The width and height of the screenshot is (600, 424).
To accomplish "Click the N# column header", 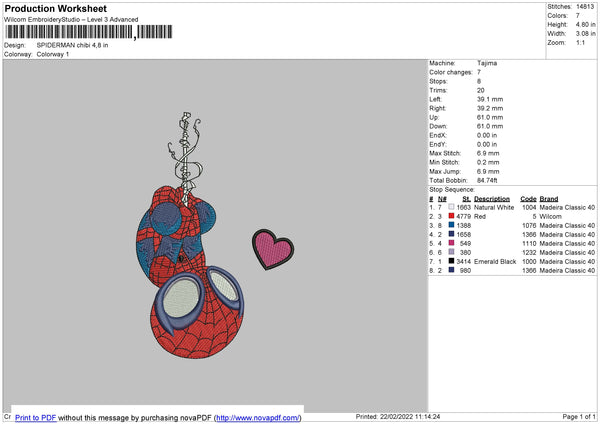I will click(x=442, y=199).
